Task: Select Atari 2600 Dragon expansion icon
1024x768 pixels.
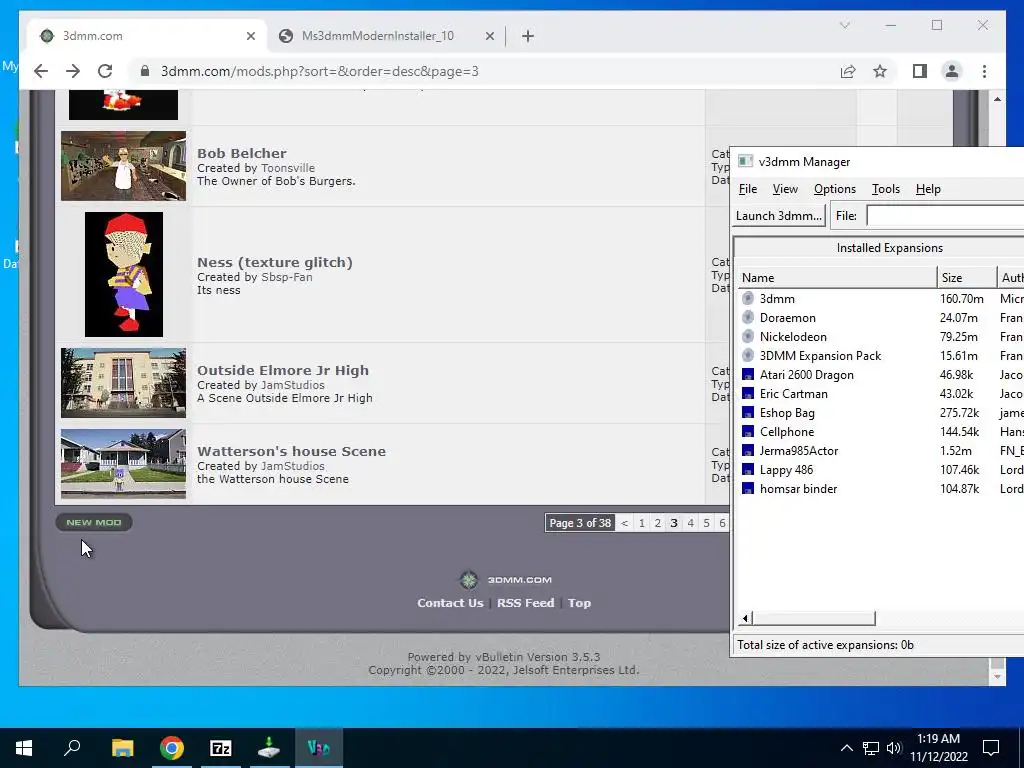Action: coord(748,375)
